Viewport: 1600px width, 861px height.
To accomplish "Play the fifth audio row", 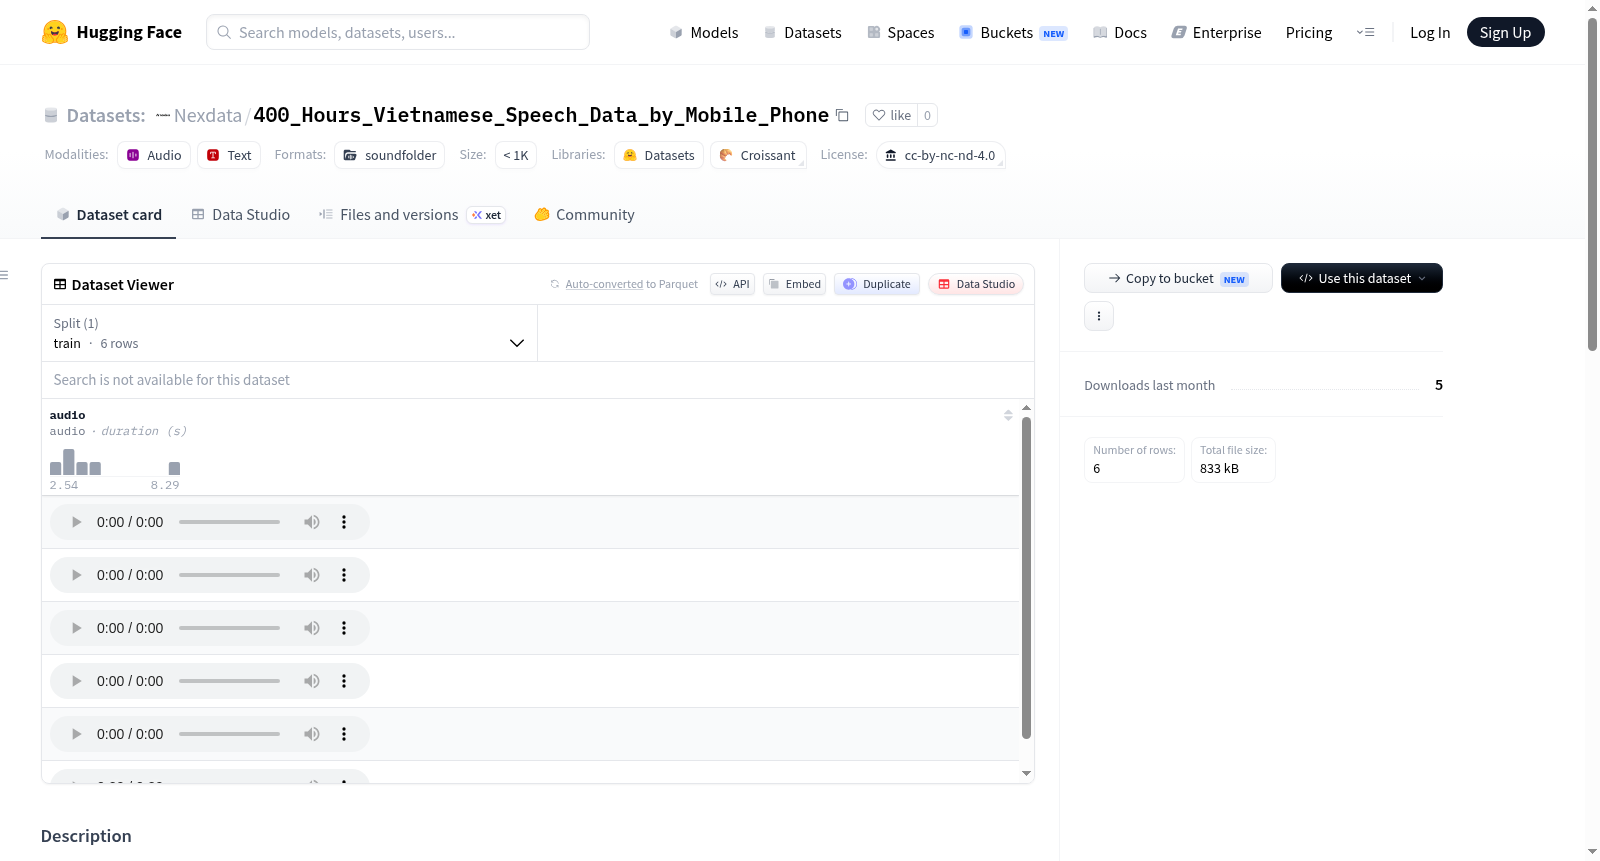I will point(76,734).
